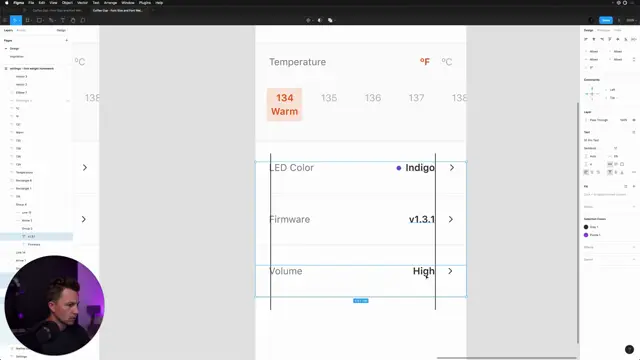Screen dimensions: 640x360
Task: Click the Temperature heading on canvas
Action: (x=298, y=62)
